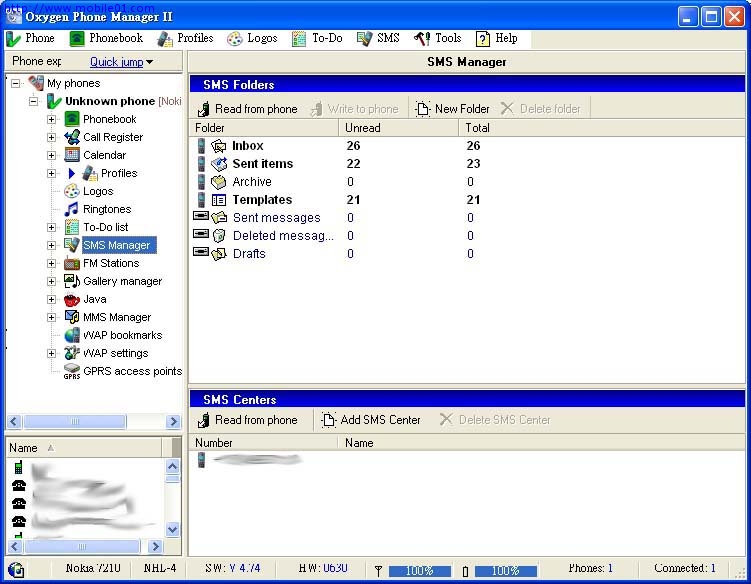Sort by the Unread column header
Image resolution: width=751 pixels, height=584 pixels.
pyautogui.click(x=398, y=128)
